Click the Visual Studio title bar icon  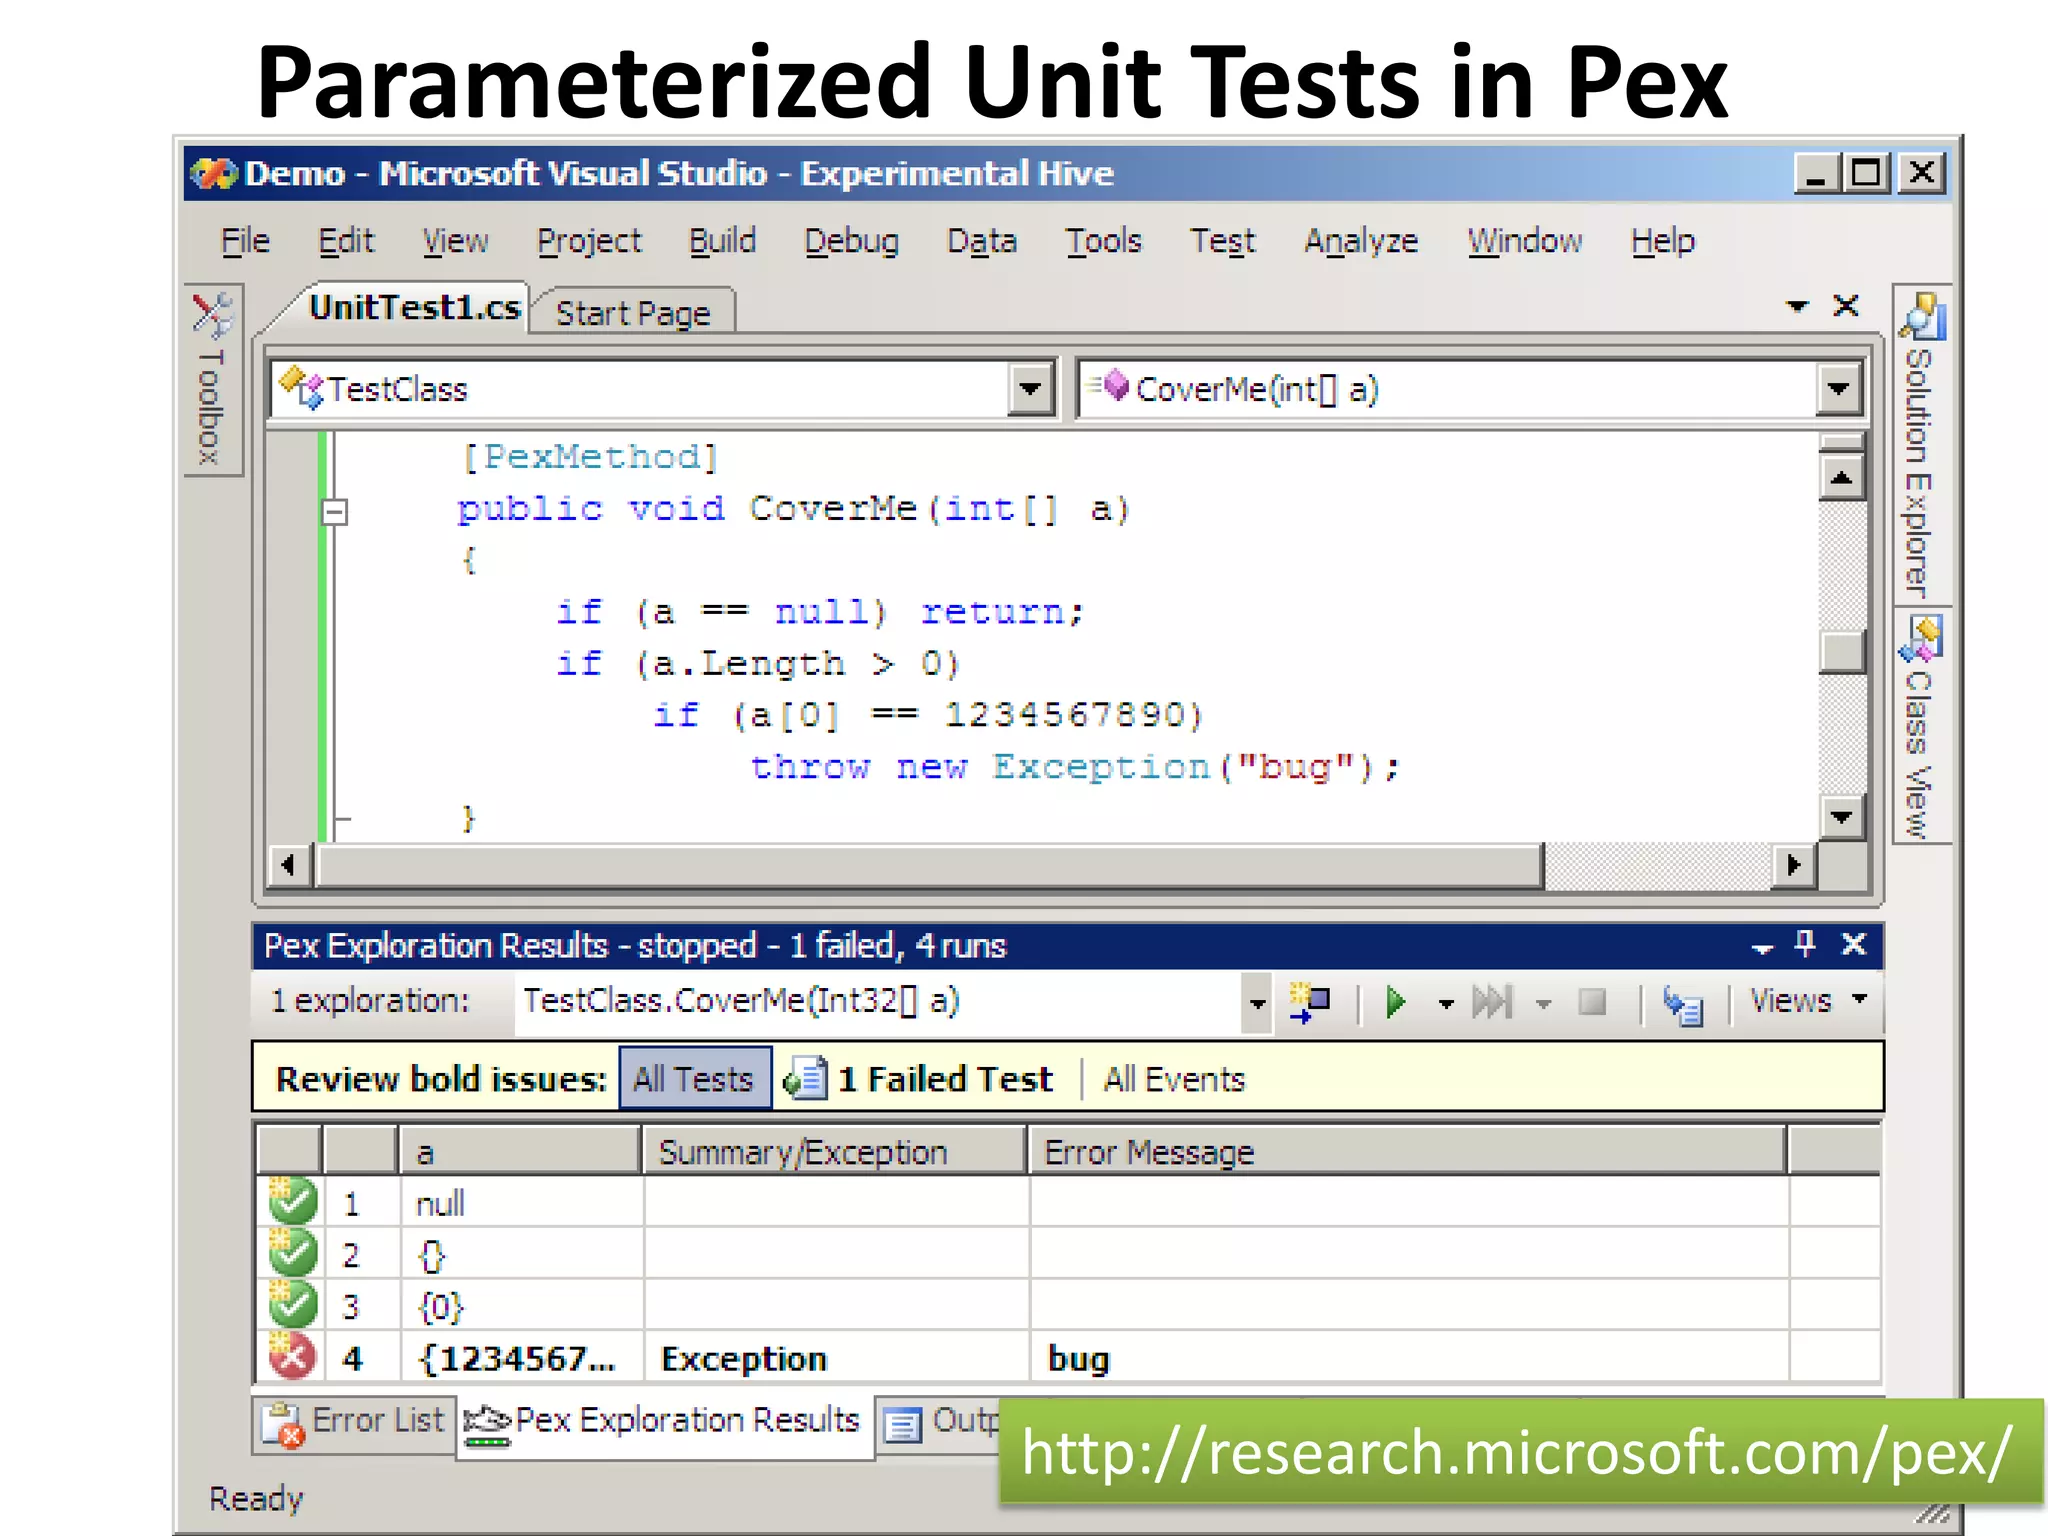click(x=214, y=173)
